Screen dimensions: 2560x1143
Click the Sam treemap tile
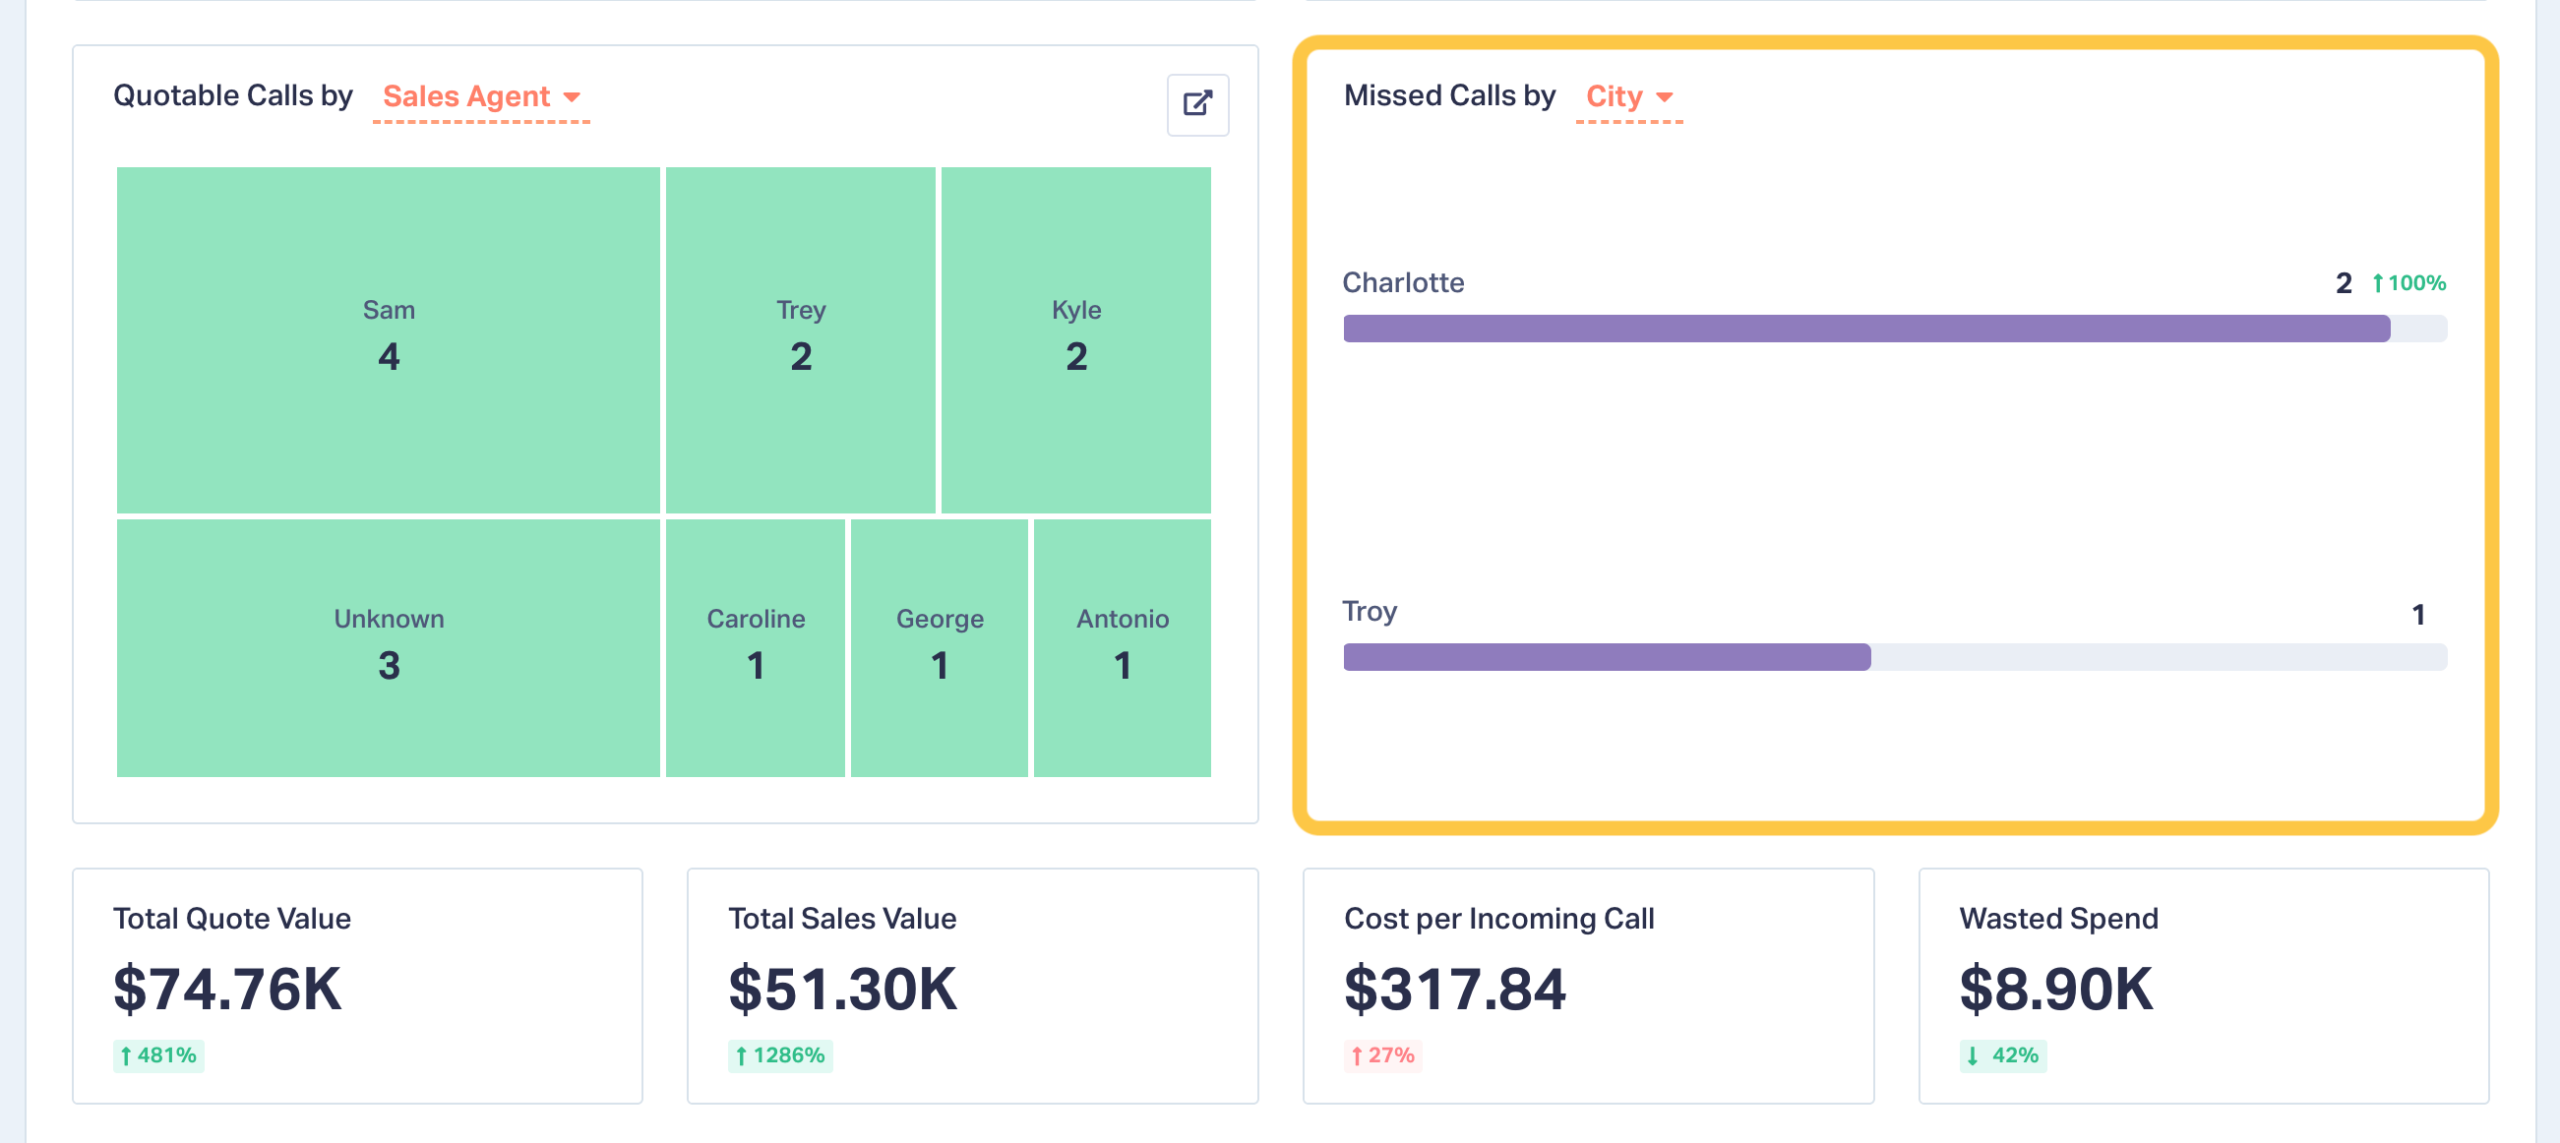(x=388, y=339)
